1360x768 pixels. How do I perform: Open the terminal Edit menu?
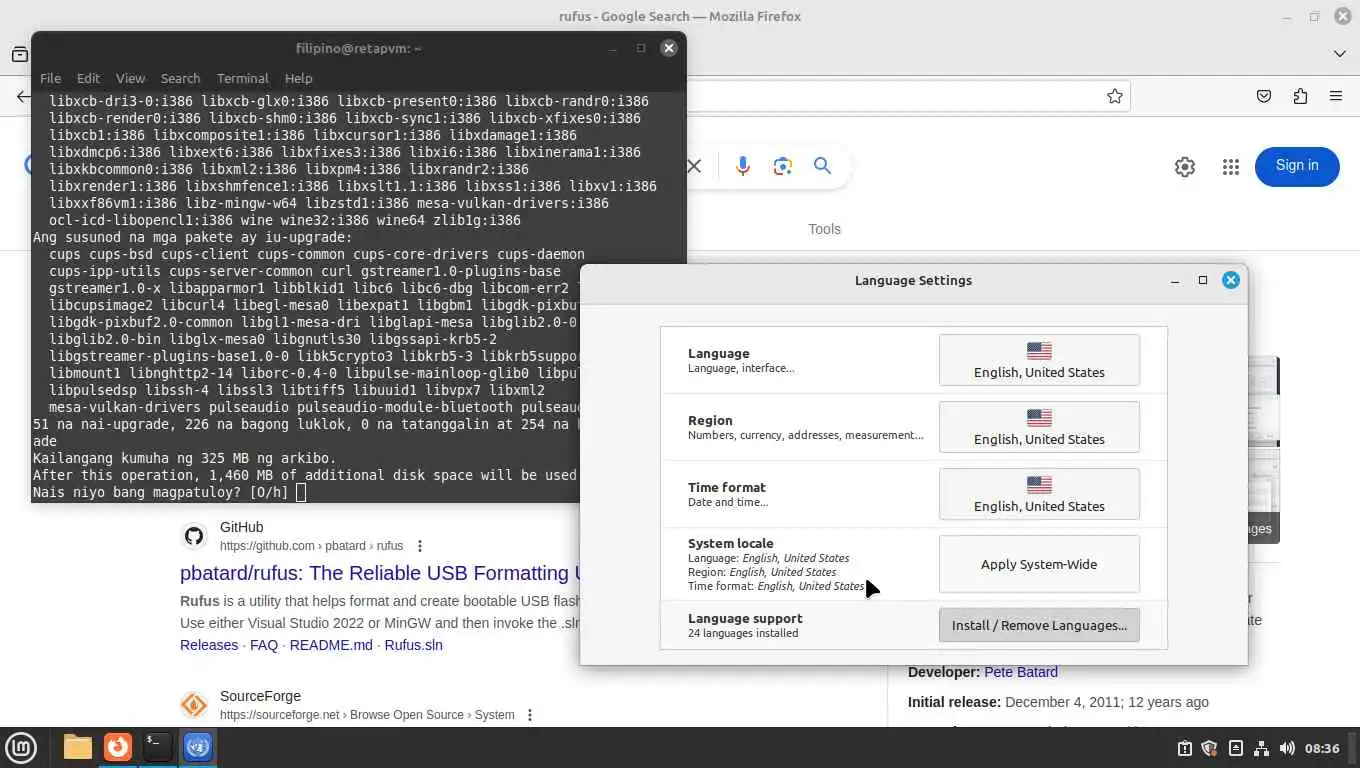click(88, 78)
